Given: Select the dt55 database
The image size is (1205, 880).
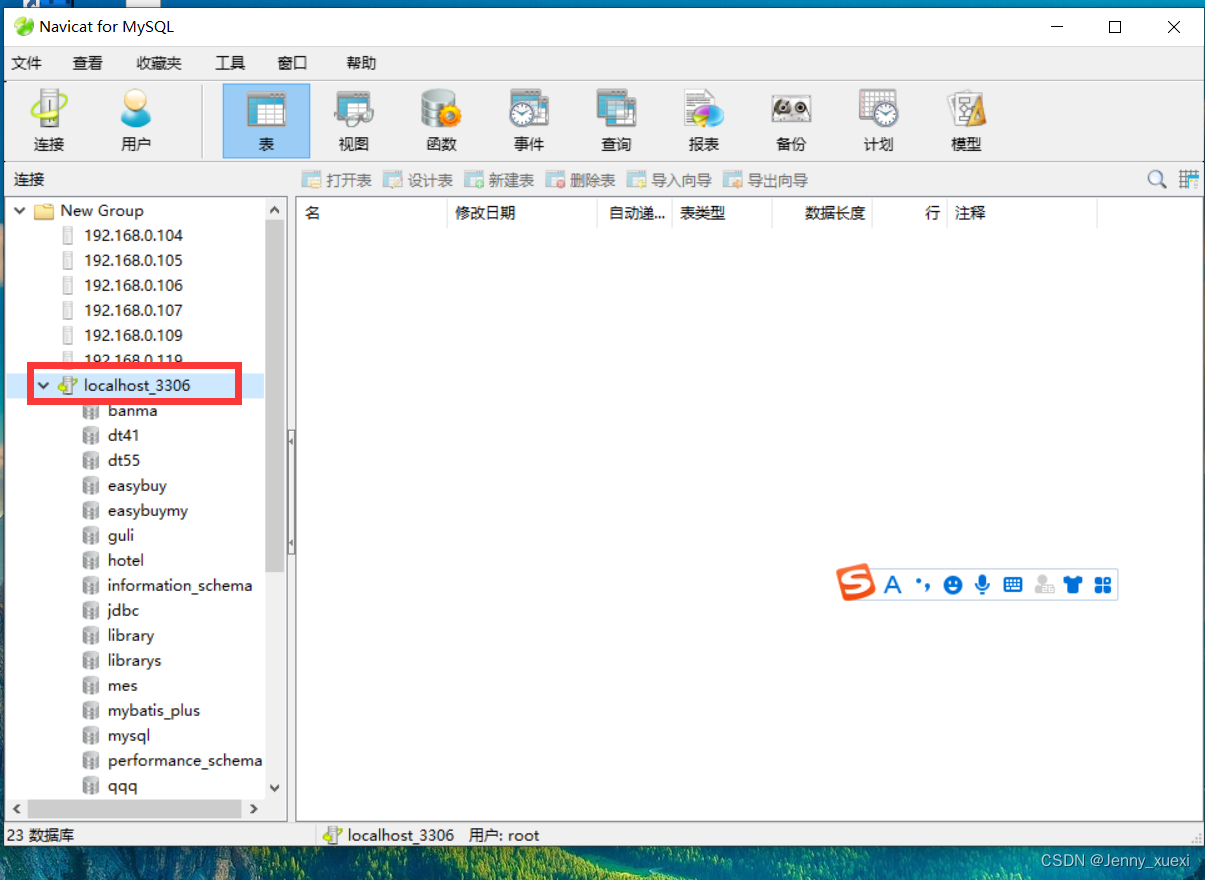Looking at the screenshot, I should [x=124, y=460].
